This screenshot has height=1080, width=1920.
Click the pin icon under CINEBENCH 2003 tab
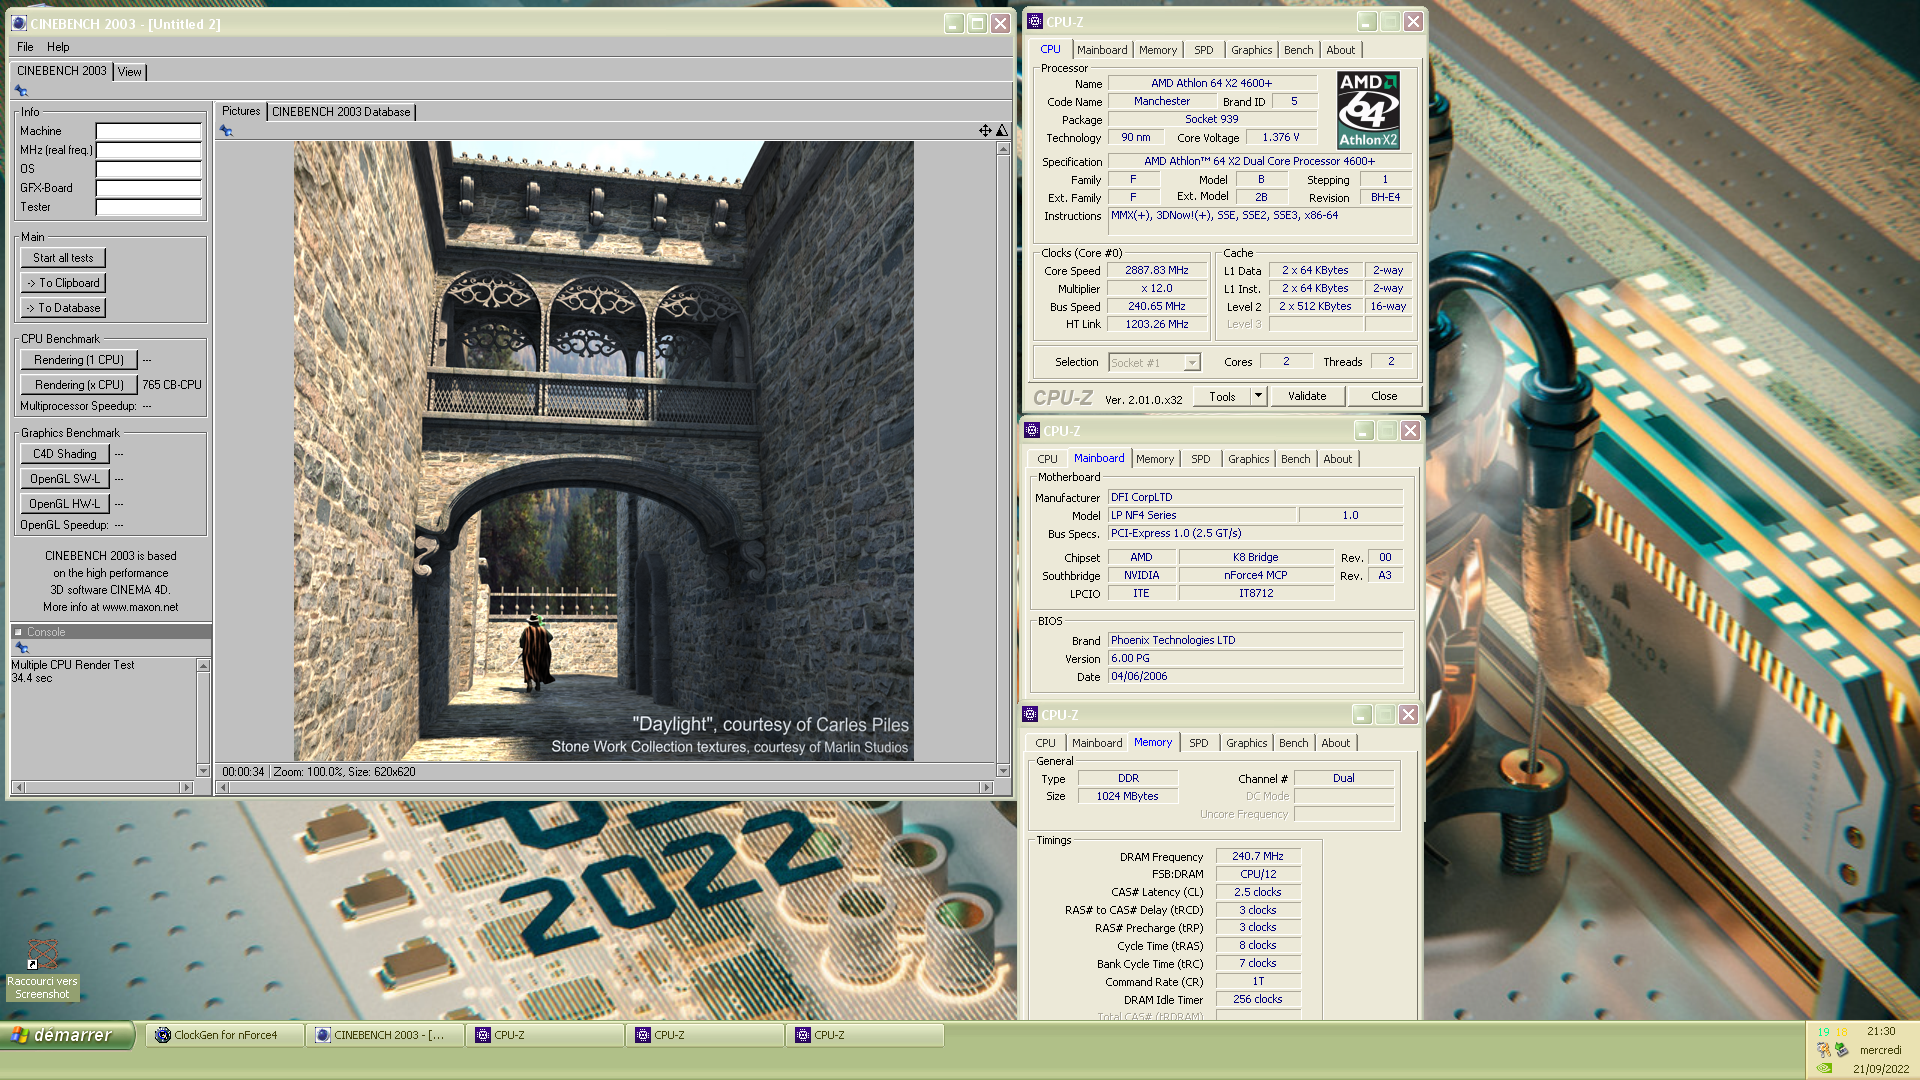[21, 91]
